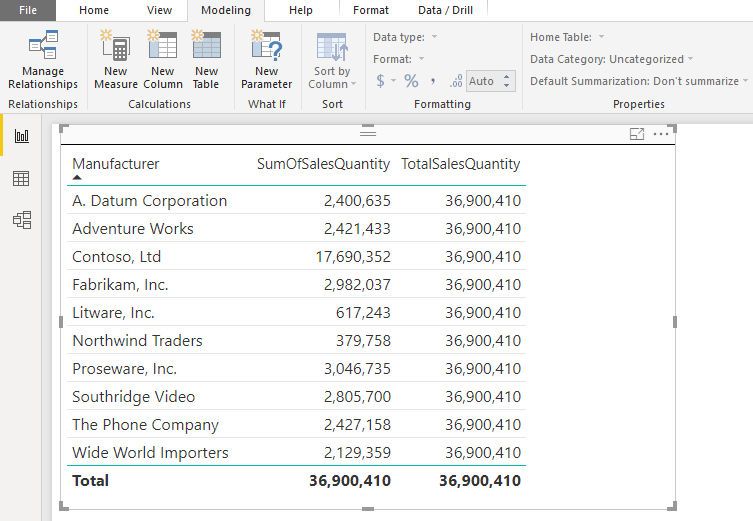Viewport: 753px width, 521px height.
Task: Click value 3,046,735 for Proseware
Action: coord(357,368)
